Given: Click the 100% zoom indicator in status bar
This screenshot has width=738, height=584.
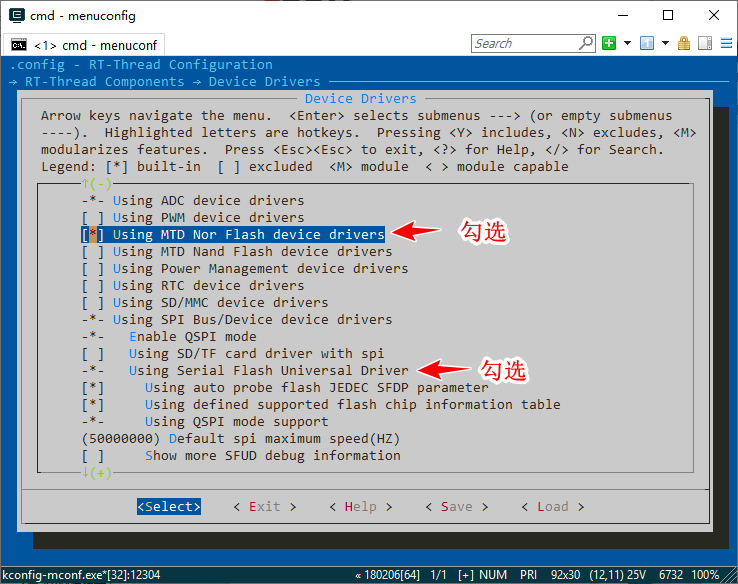Looking at the screenshot, I should pyautogui.click(x=705, y=575).
